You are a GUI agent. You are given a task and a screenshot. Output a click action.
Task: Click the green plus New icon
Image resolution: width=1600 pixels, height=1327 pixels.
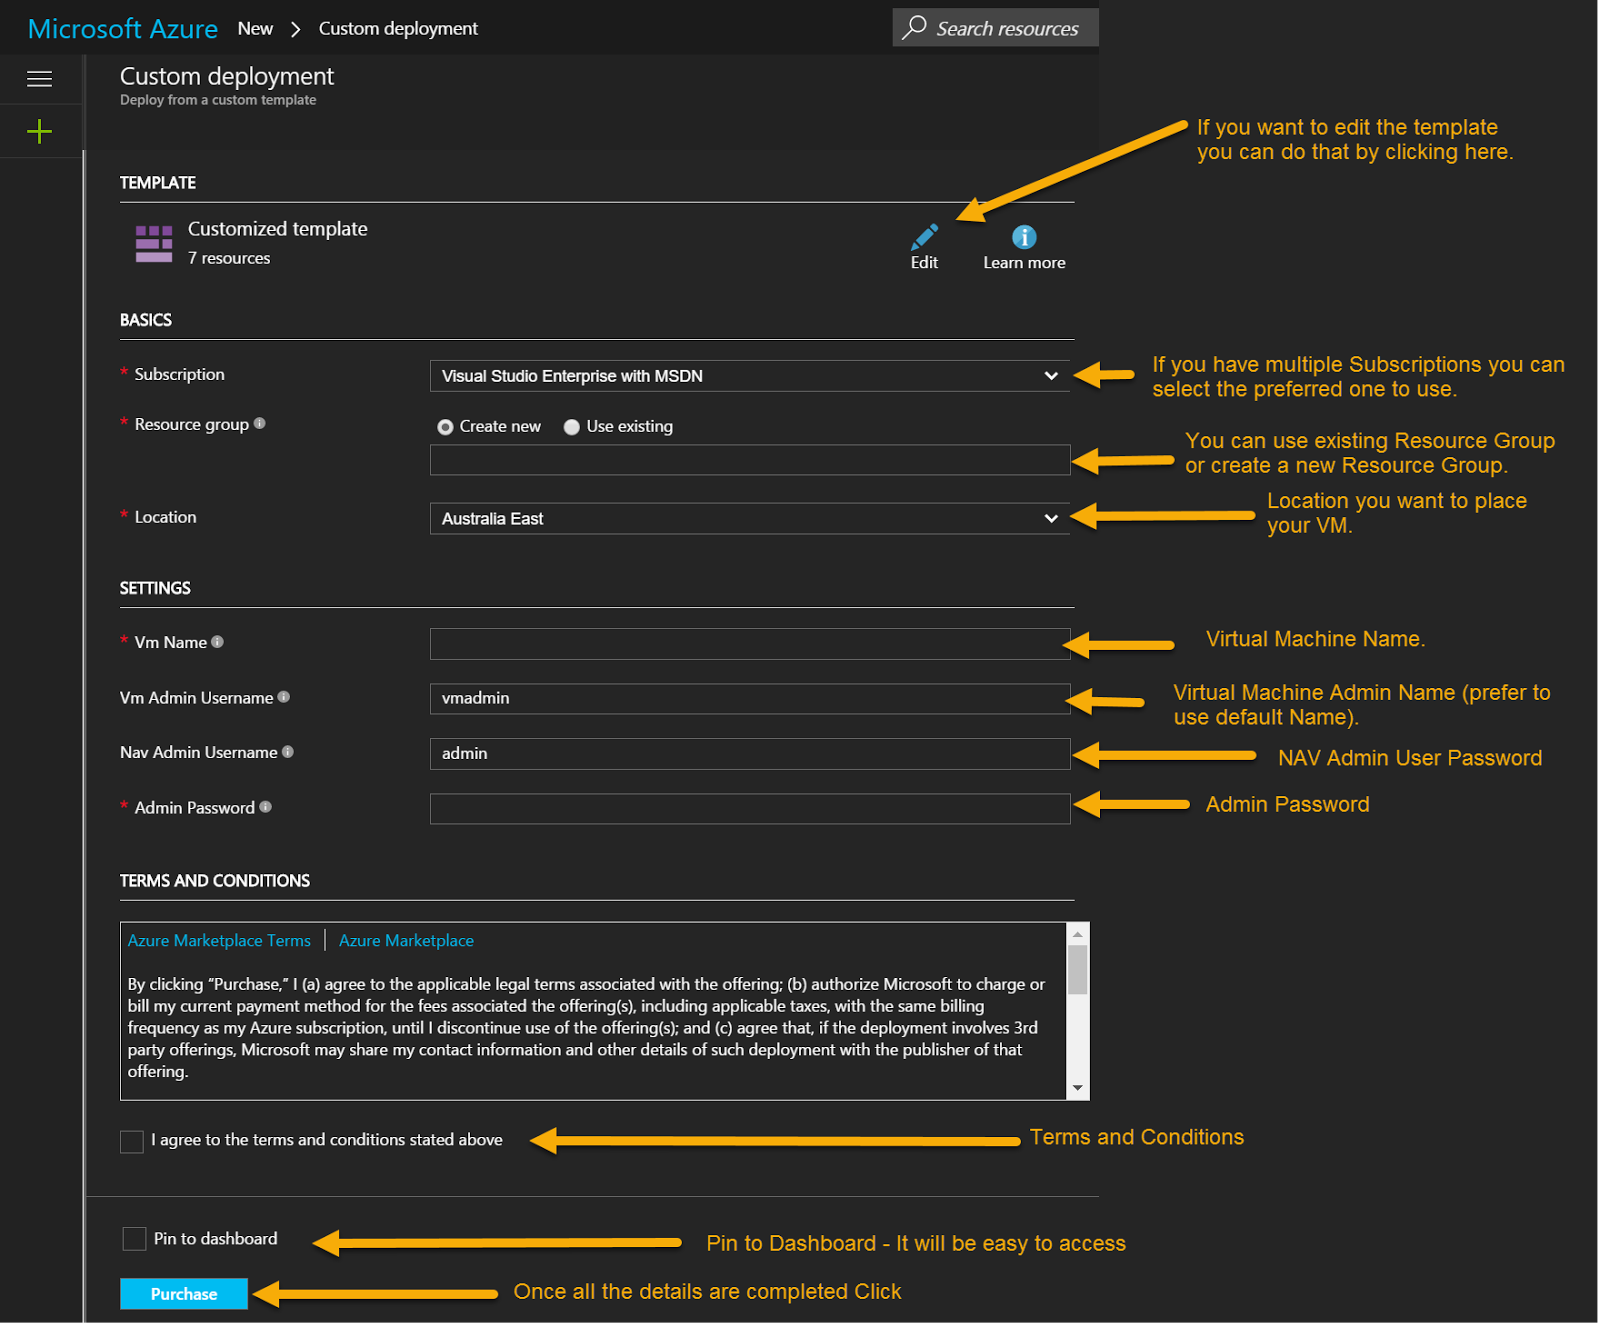tap(40, 131)
